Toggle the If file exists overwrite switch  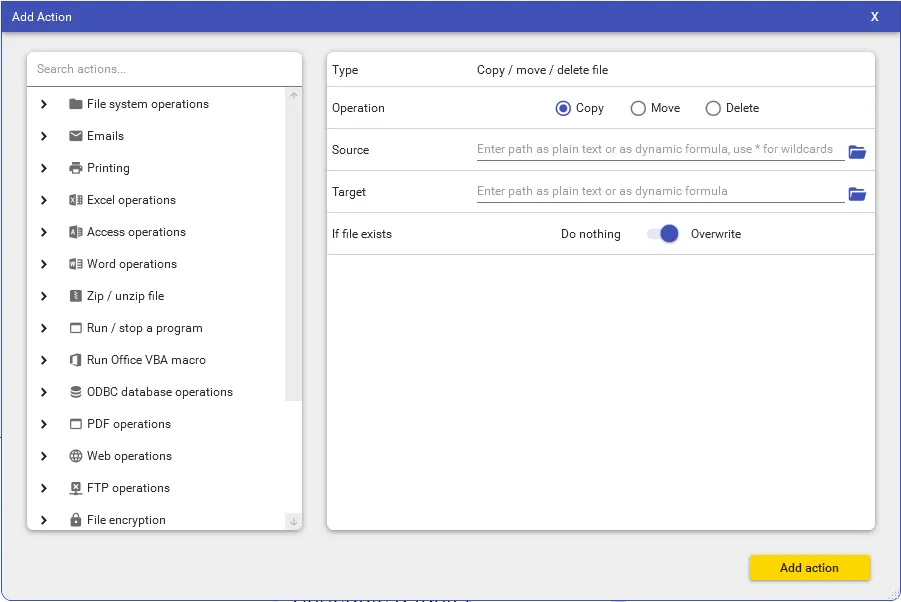663,234
